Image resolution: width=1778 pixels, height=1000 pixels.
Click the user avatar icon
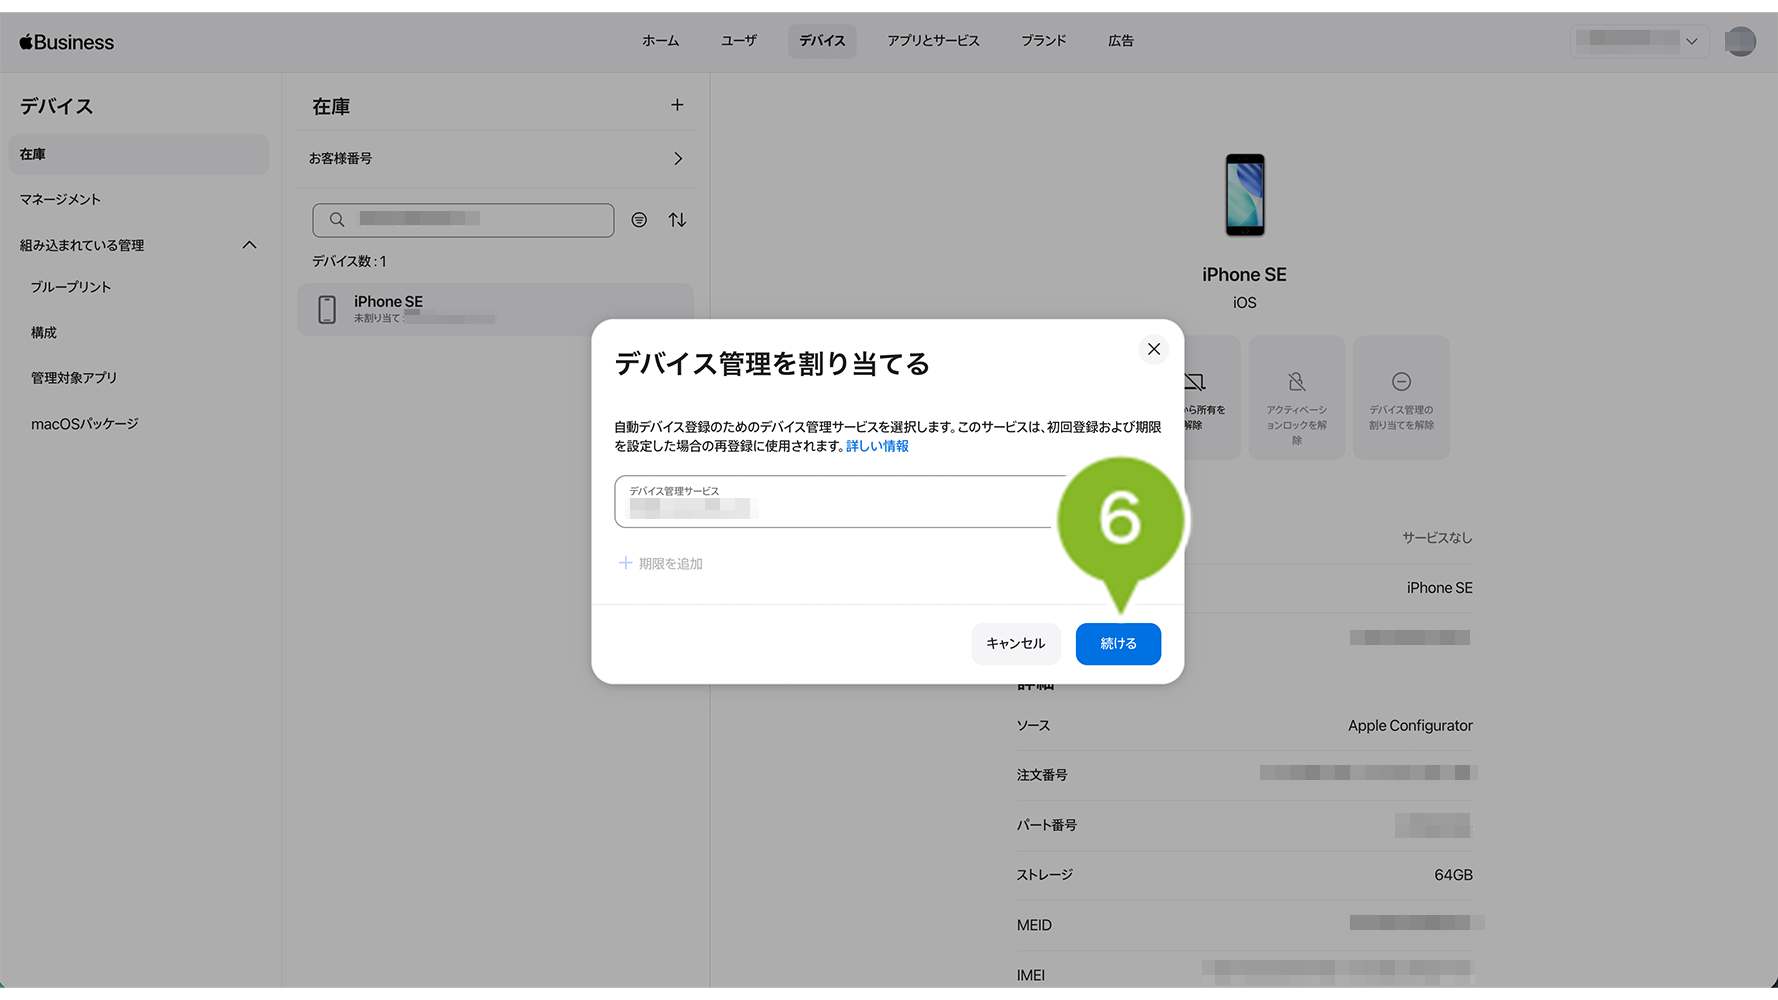[x=1739, y=41]
